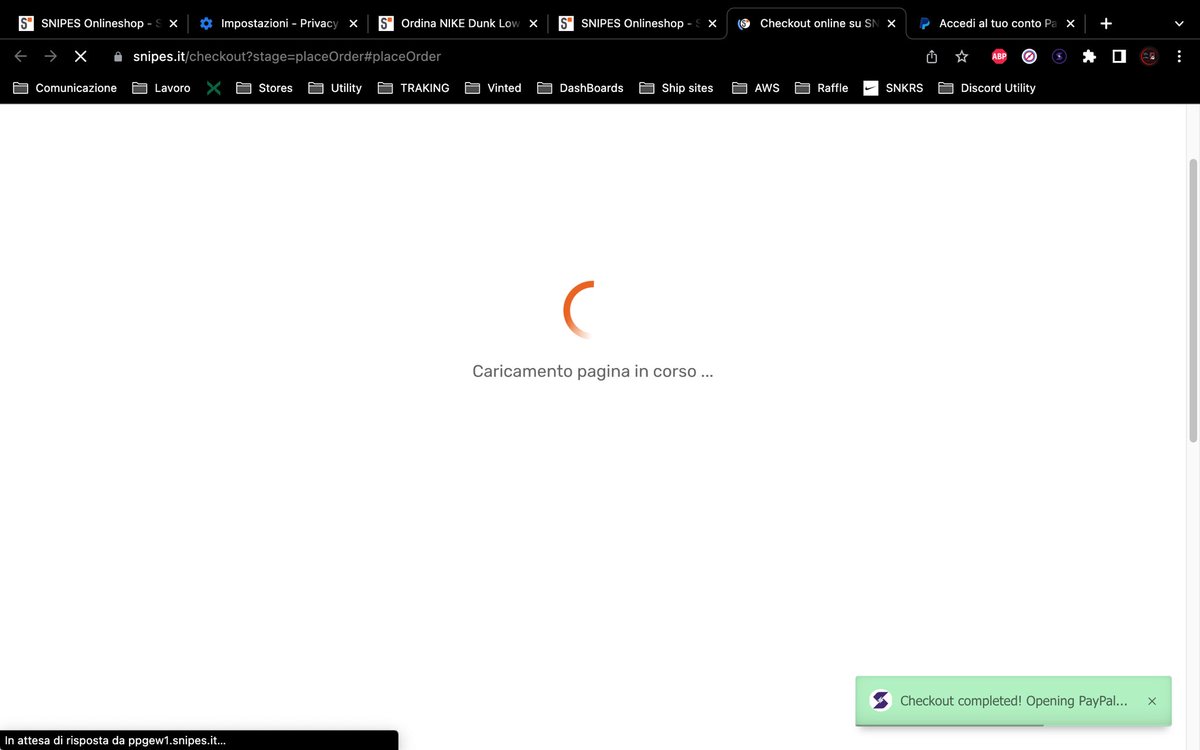The image size is (1200, 750).
Task: Toggle the browser side panel
Action: [x=1119, y=57]
